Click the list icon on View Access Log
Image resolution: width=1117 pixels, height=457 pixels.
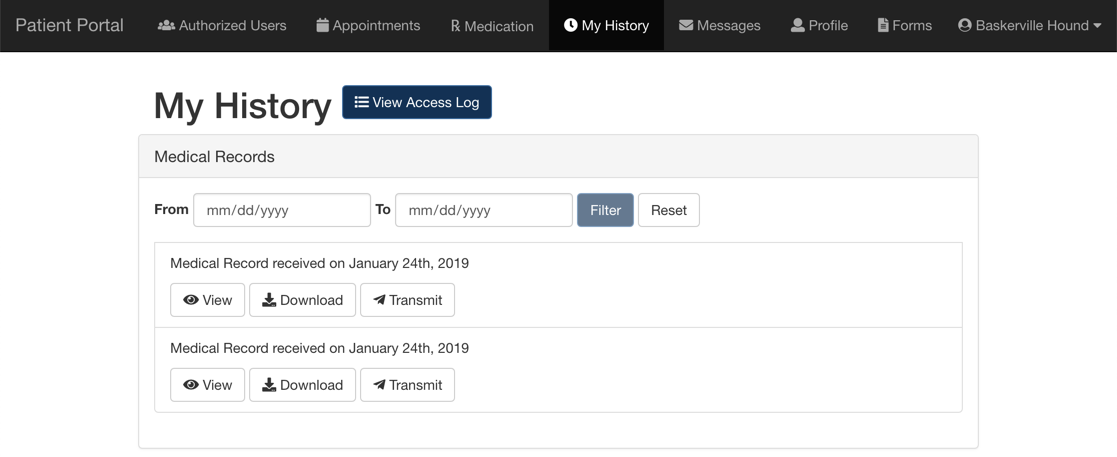361,102
